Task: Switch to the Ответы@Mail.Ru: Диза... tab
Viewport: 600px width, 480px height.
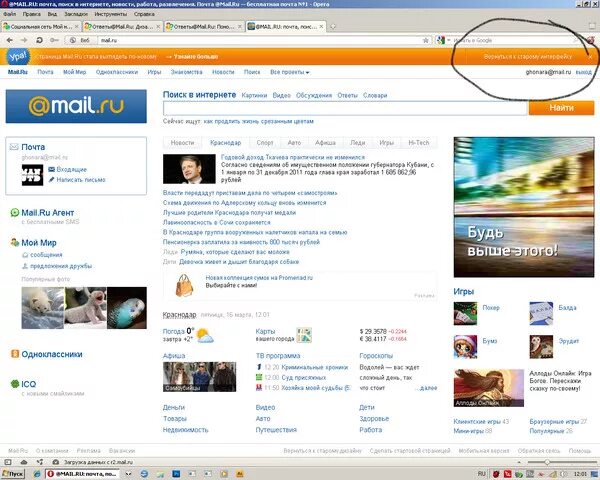Action: [x=122, y=26]
